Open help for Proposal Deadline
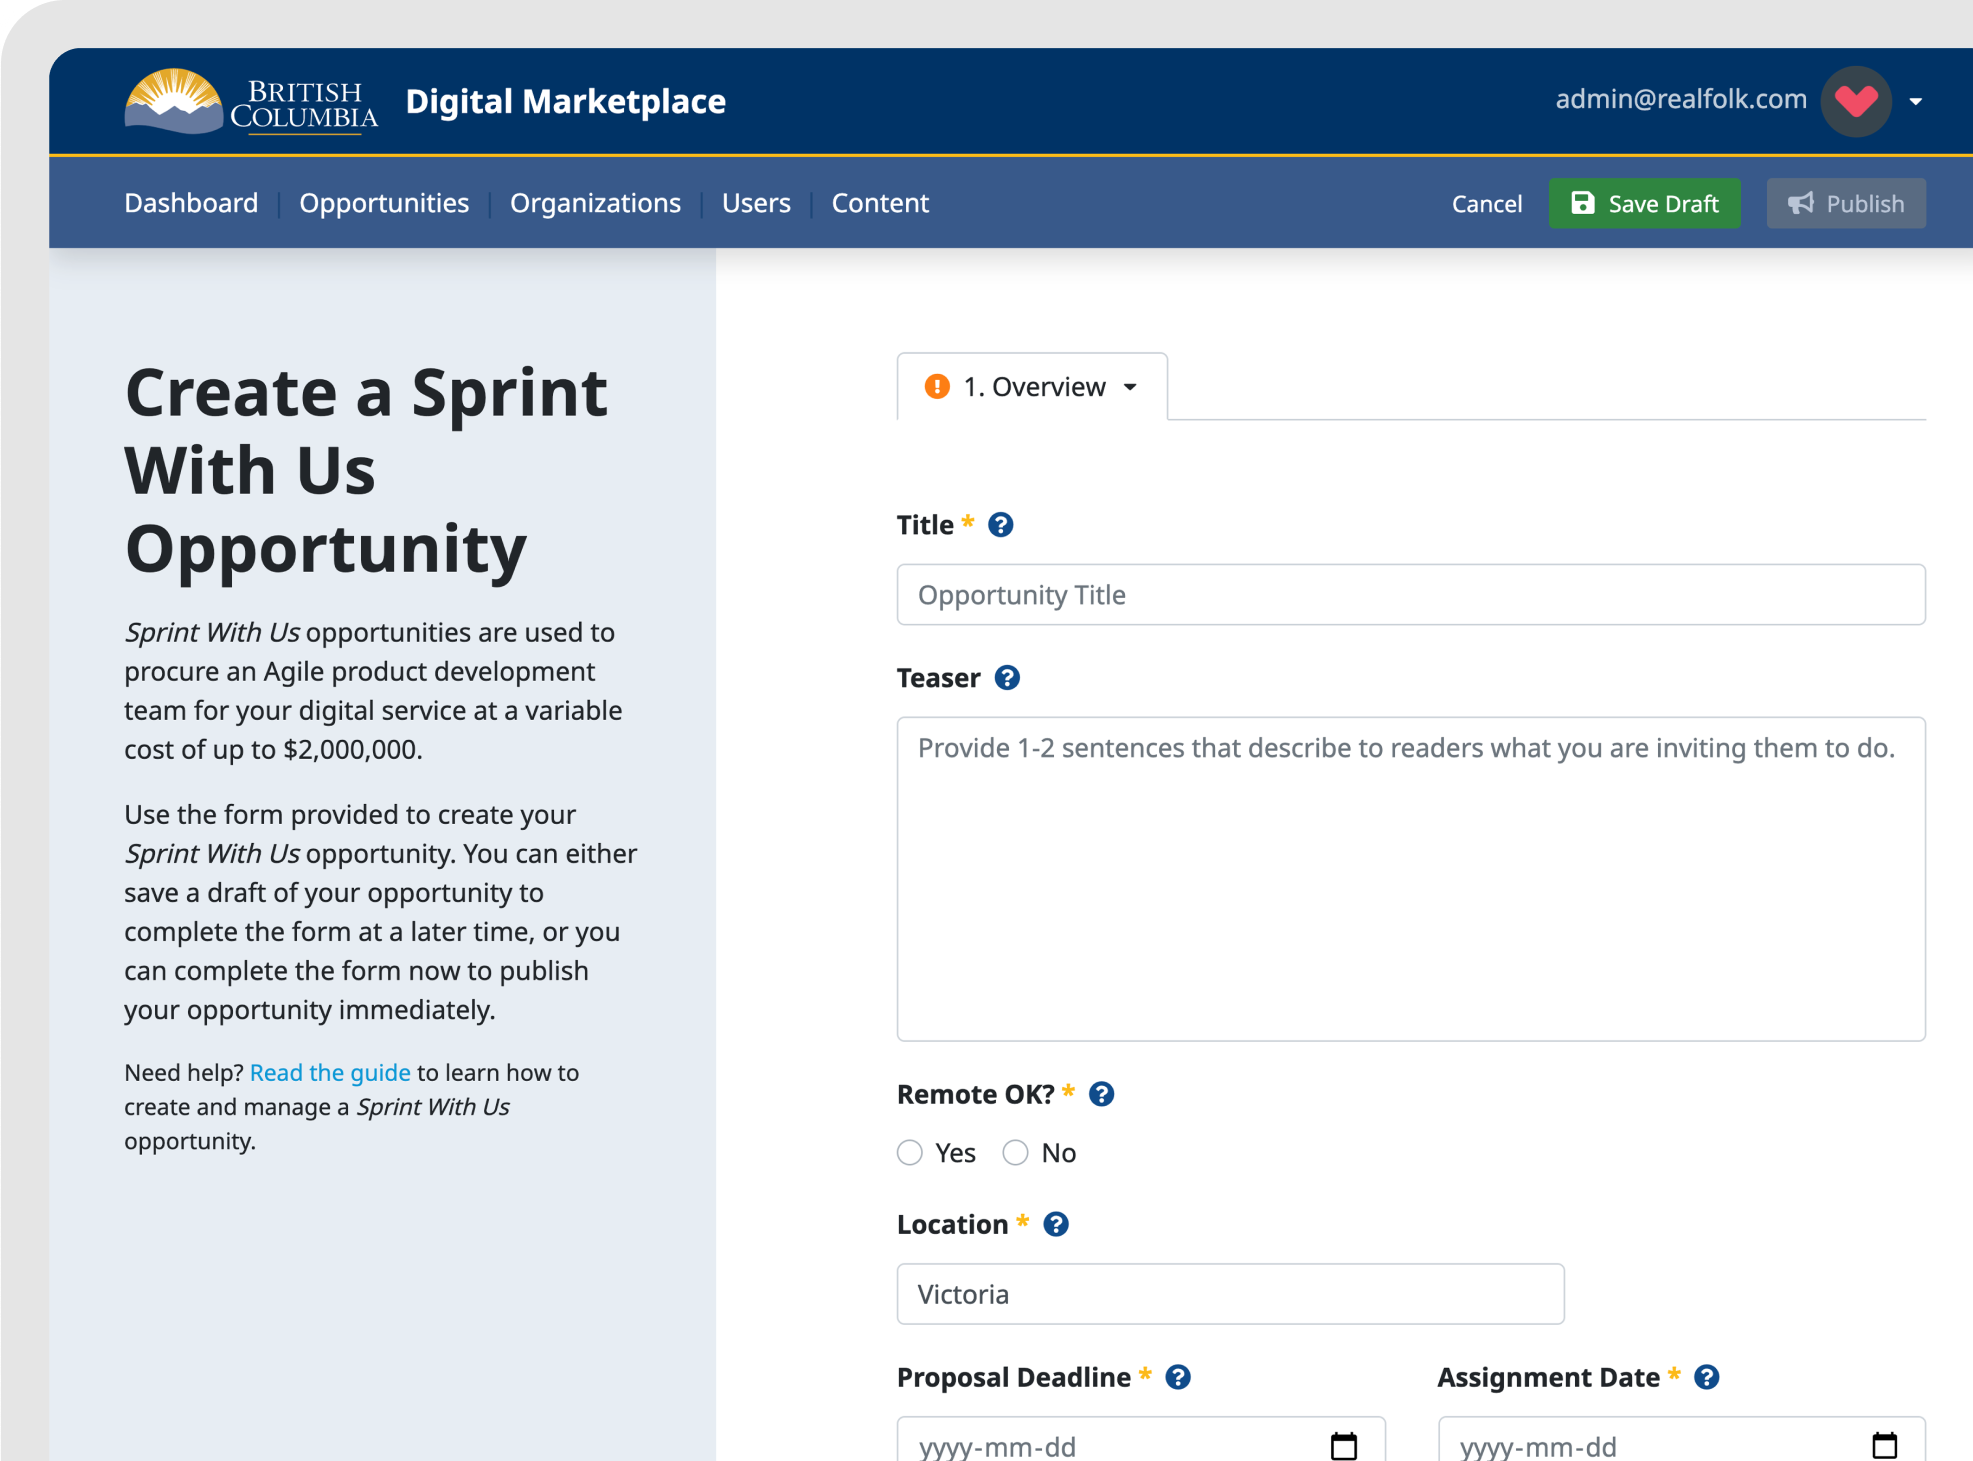Viewport: 1973px width, 1461px height. click(1178, 1377)
